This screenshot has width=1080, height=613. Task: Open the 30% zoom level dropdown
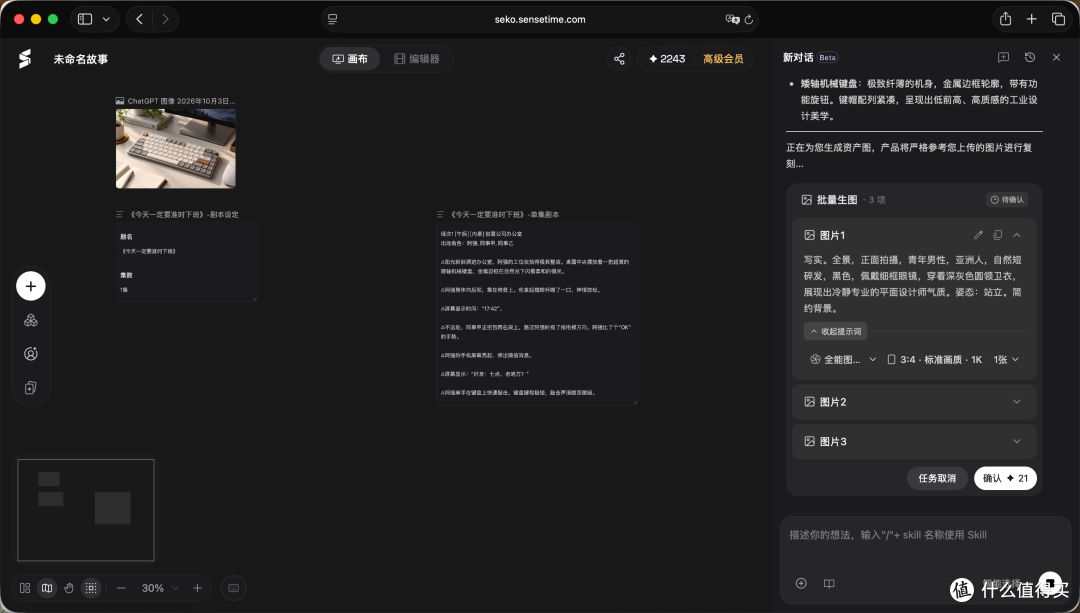tap(160, 588)
